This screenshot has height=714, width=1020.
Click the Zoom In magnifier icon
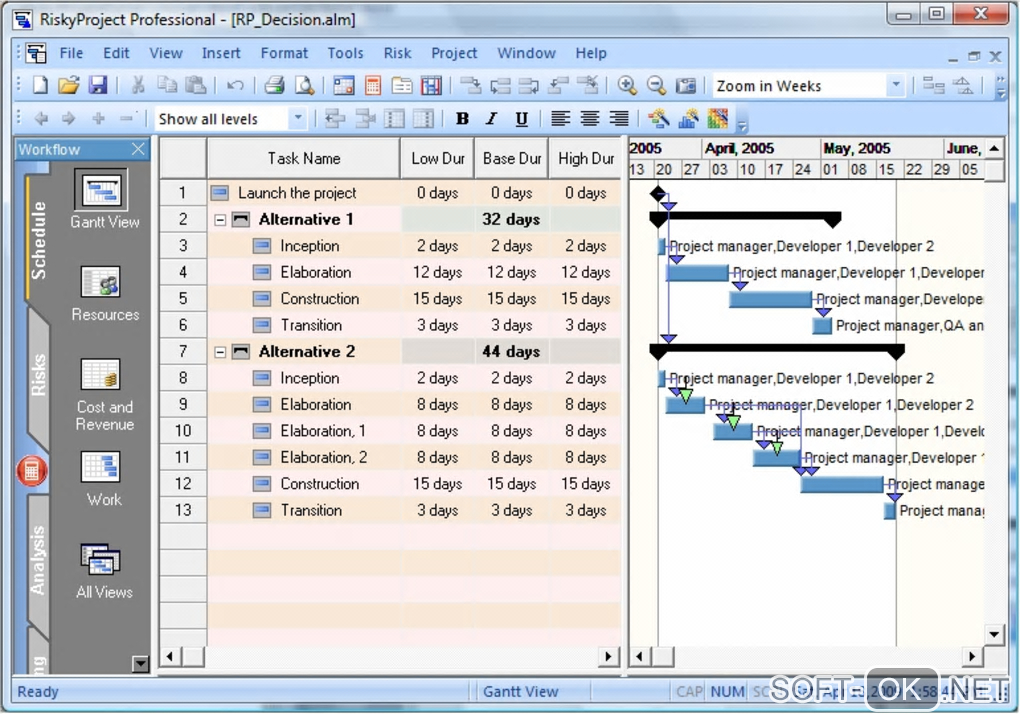[x=627, y=86]
